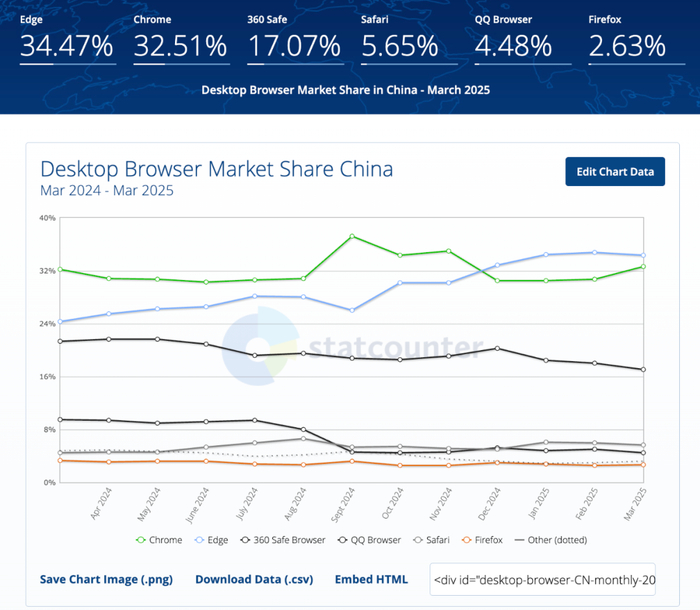The height and width of the screenshot is (610, 700).
Task: Toggle Edge series in chart legend
Action: [212, 540]
